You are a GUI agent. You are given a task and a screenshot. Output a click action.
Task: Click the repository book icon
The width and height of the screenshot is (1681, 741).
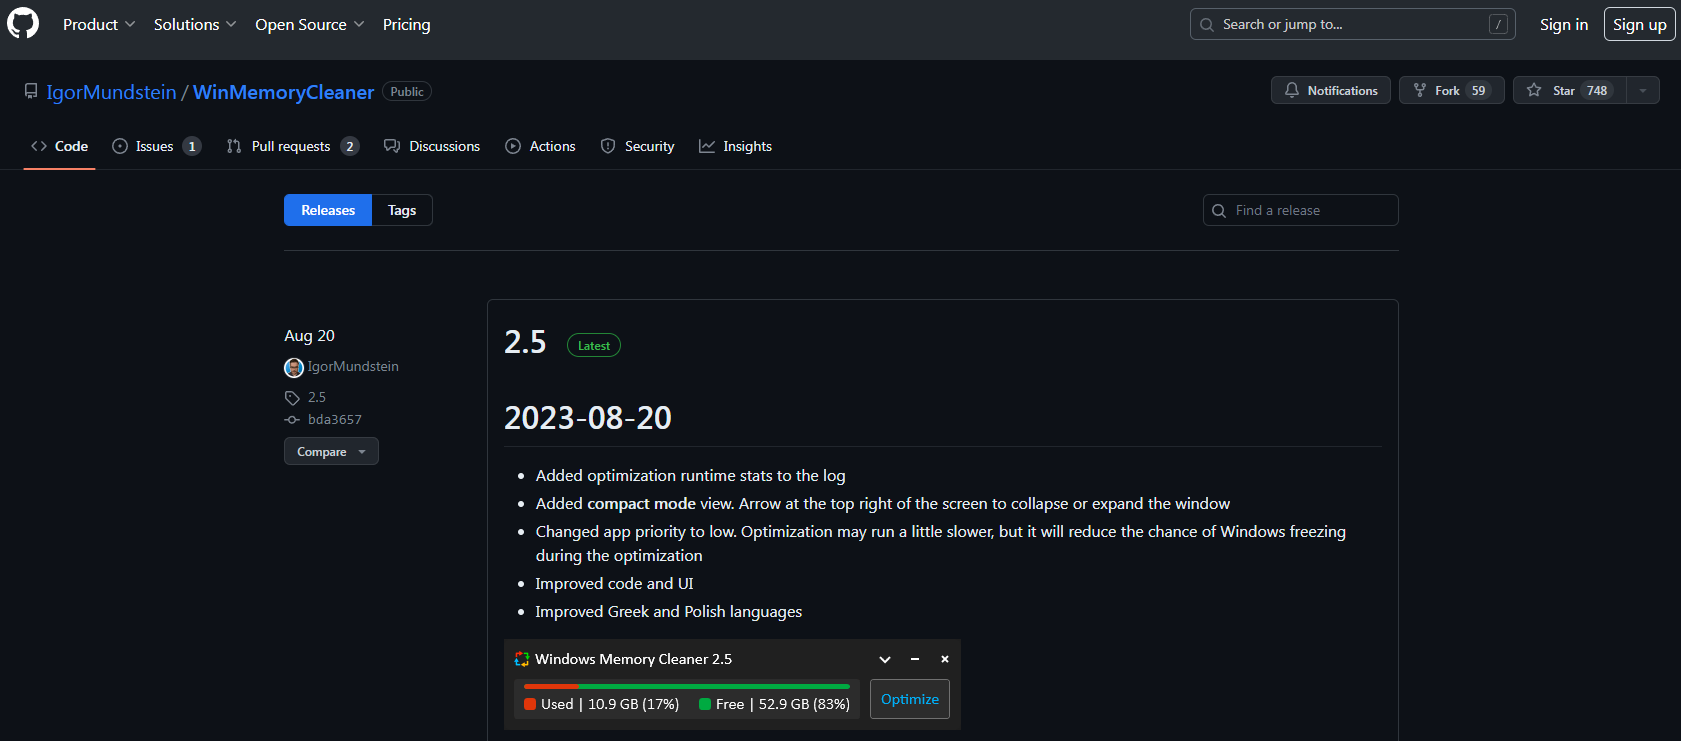(31, 91)
